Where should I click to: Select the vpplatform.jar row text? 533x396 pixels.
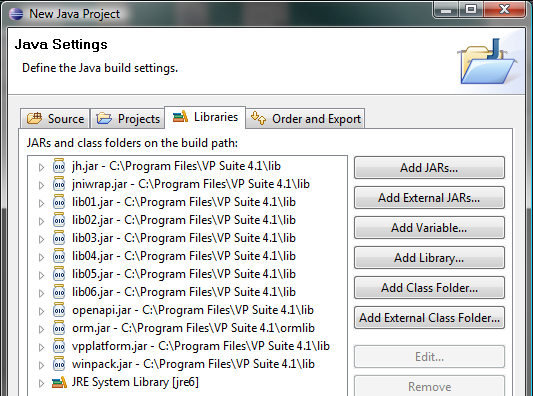pyautogui.click(x=201, y=346)
